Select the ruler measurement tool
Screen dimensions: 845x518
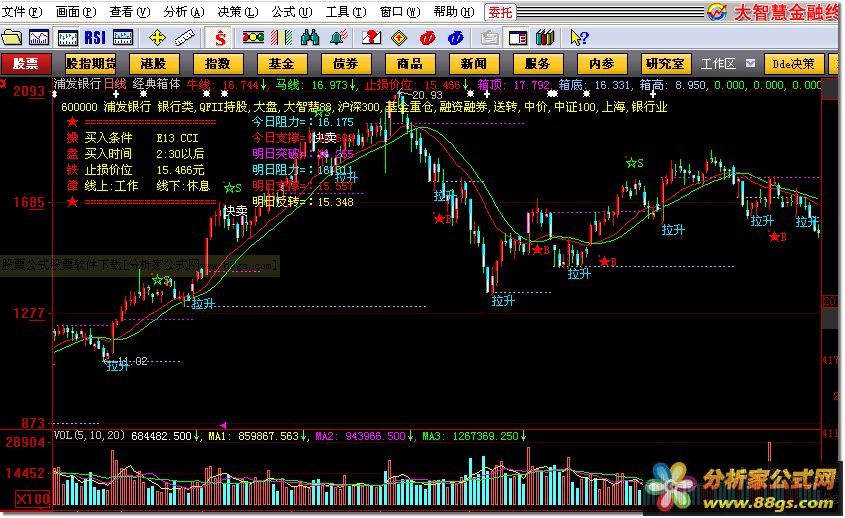click(x=185, y=38)
